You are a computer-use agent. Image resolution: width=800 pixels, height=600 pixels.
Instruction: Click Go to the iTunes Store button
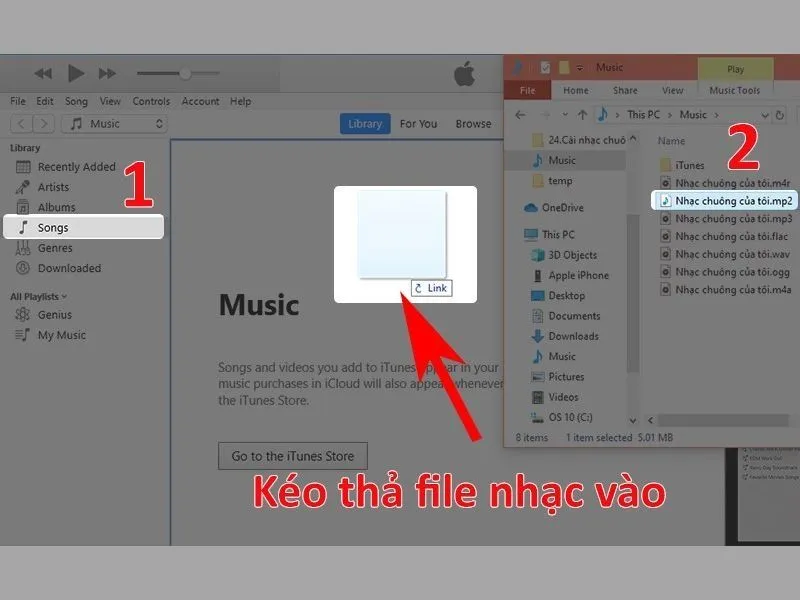(293, 456)
